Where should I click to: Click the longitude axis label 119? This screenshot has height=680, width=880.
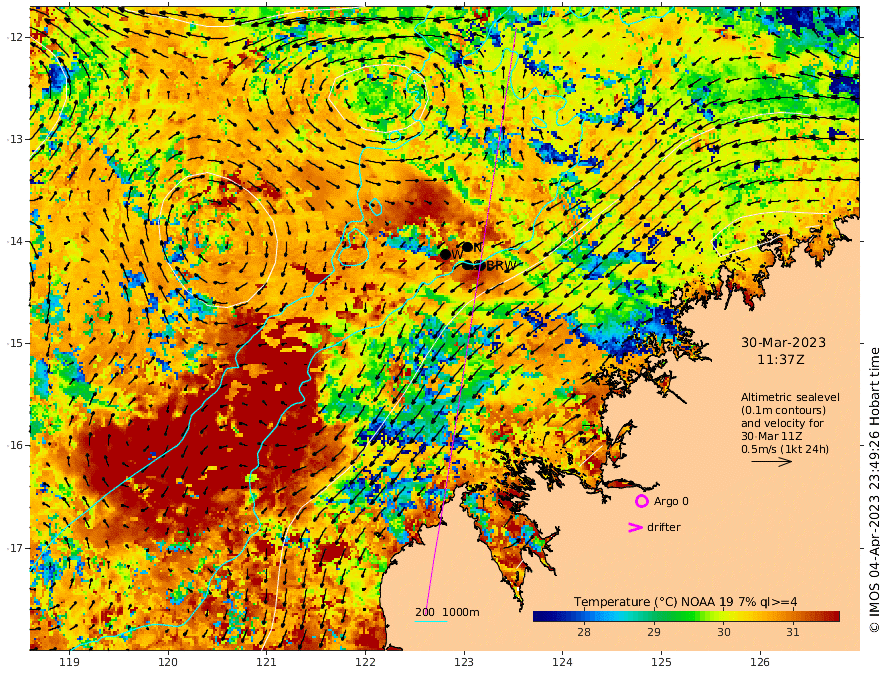point(70,663)
